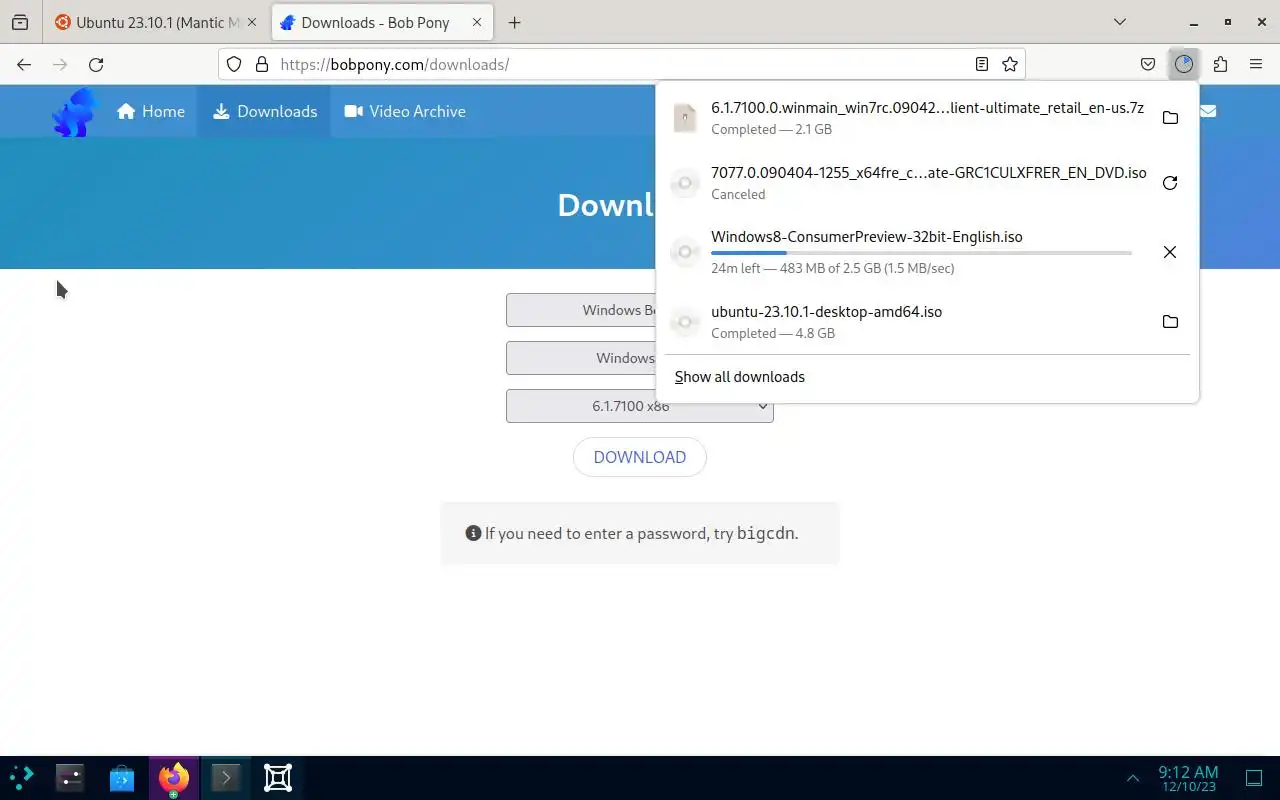
Task: Toggle reader view icon in address bar
Action: click(982, 64)
